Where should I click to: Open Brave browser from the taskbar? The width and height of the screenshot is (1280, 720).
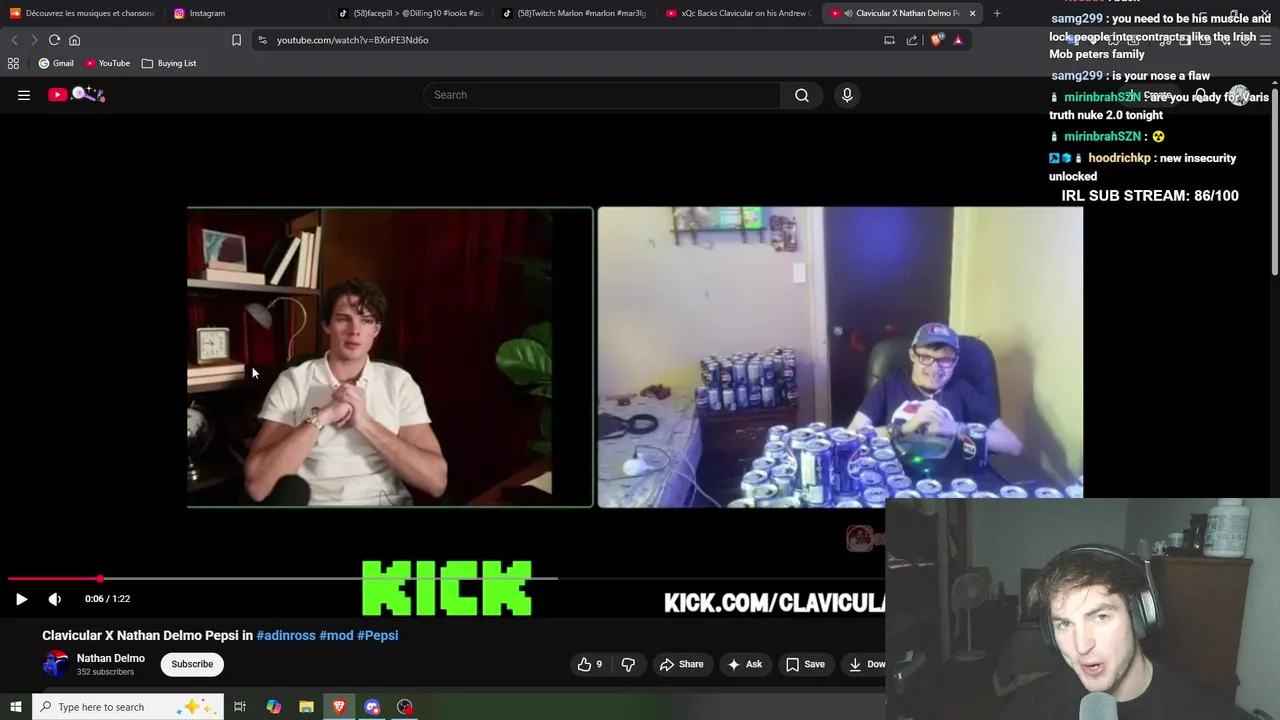tap(339, 707)
